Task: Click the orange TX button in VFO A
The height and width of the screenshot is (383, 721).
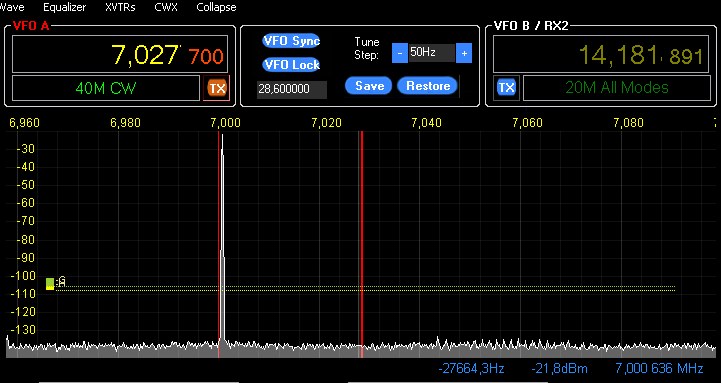Action: point(217,88)
